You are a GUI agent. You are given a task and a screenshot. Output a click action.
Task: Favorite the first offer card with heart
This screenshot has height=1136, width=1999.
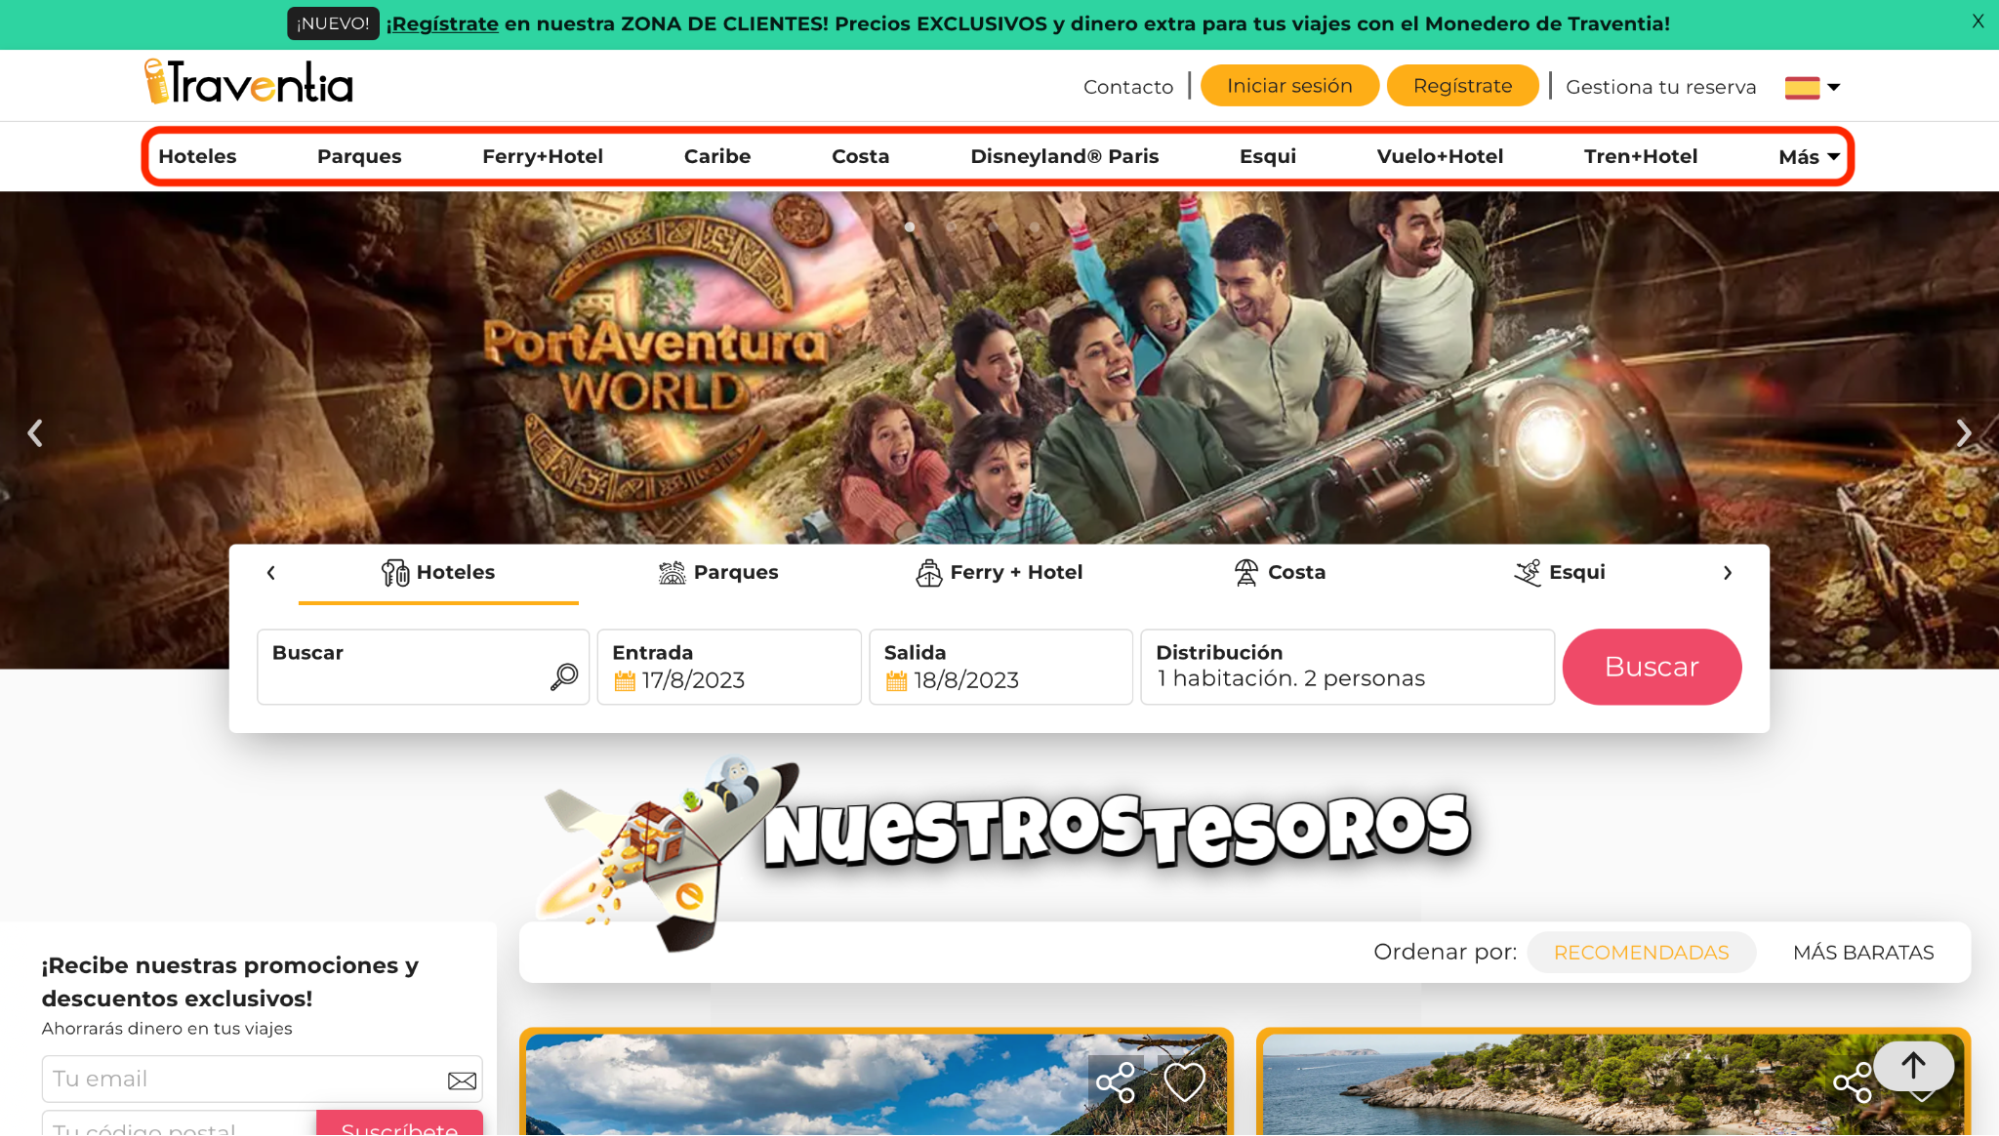pyautogui.click(x=1184, y=1082)
